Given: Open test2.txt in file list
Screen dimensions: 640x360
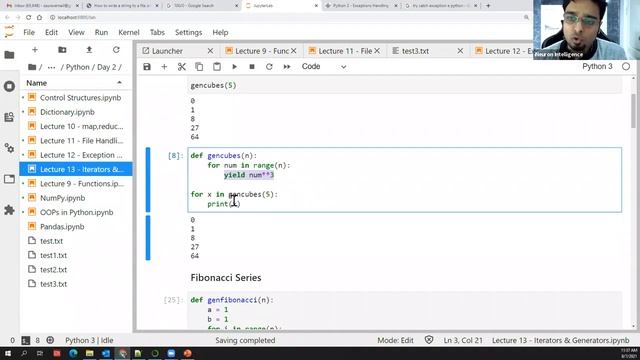Looking at the screenshot, I should [76, 269].
